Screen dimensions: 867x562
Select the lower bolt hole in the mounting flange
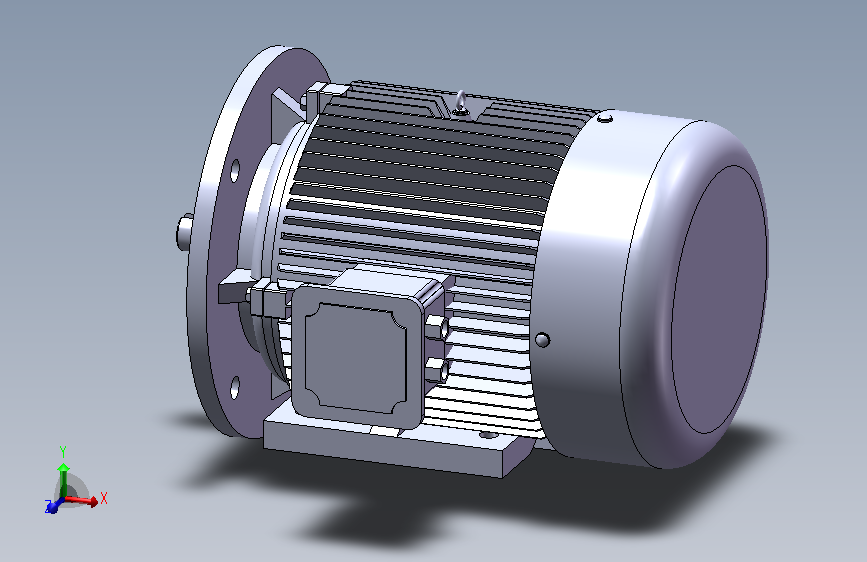tap(235, 387)
